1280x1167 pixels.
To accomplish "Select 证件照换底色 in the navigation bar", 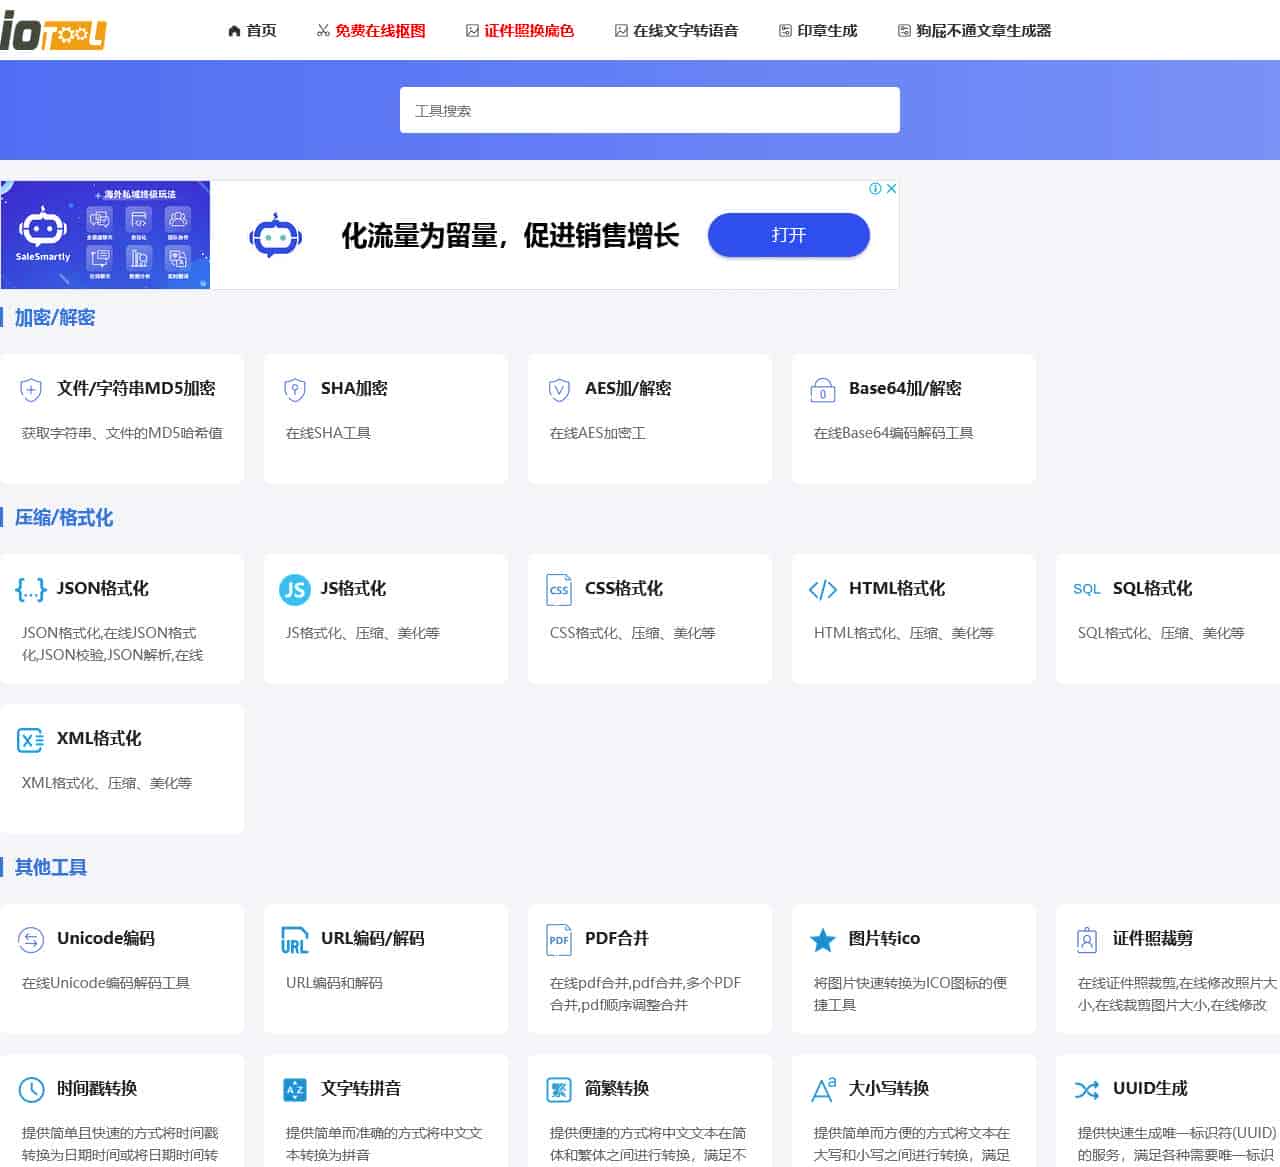I will point(520,31).
